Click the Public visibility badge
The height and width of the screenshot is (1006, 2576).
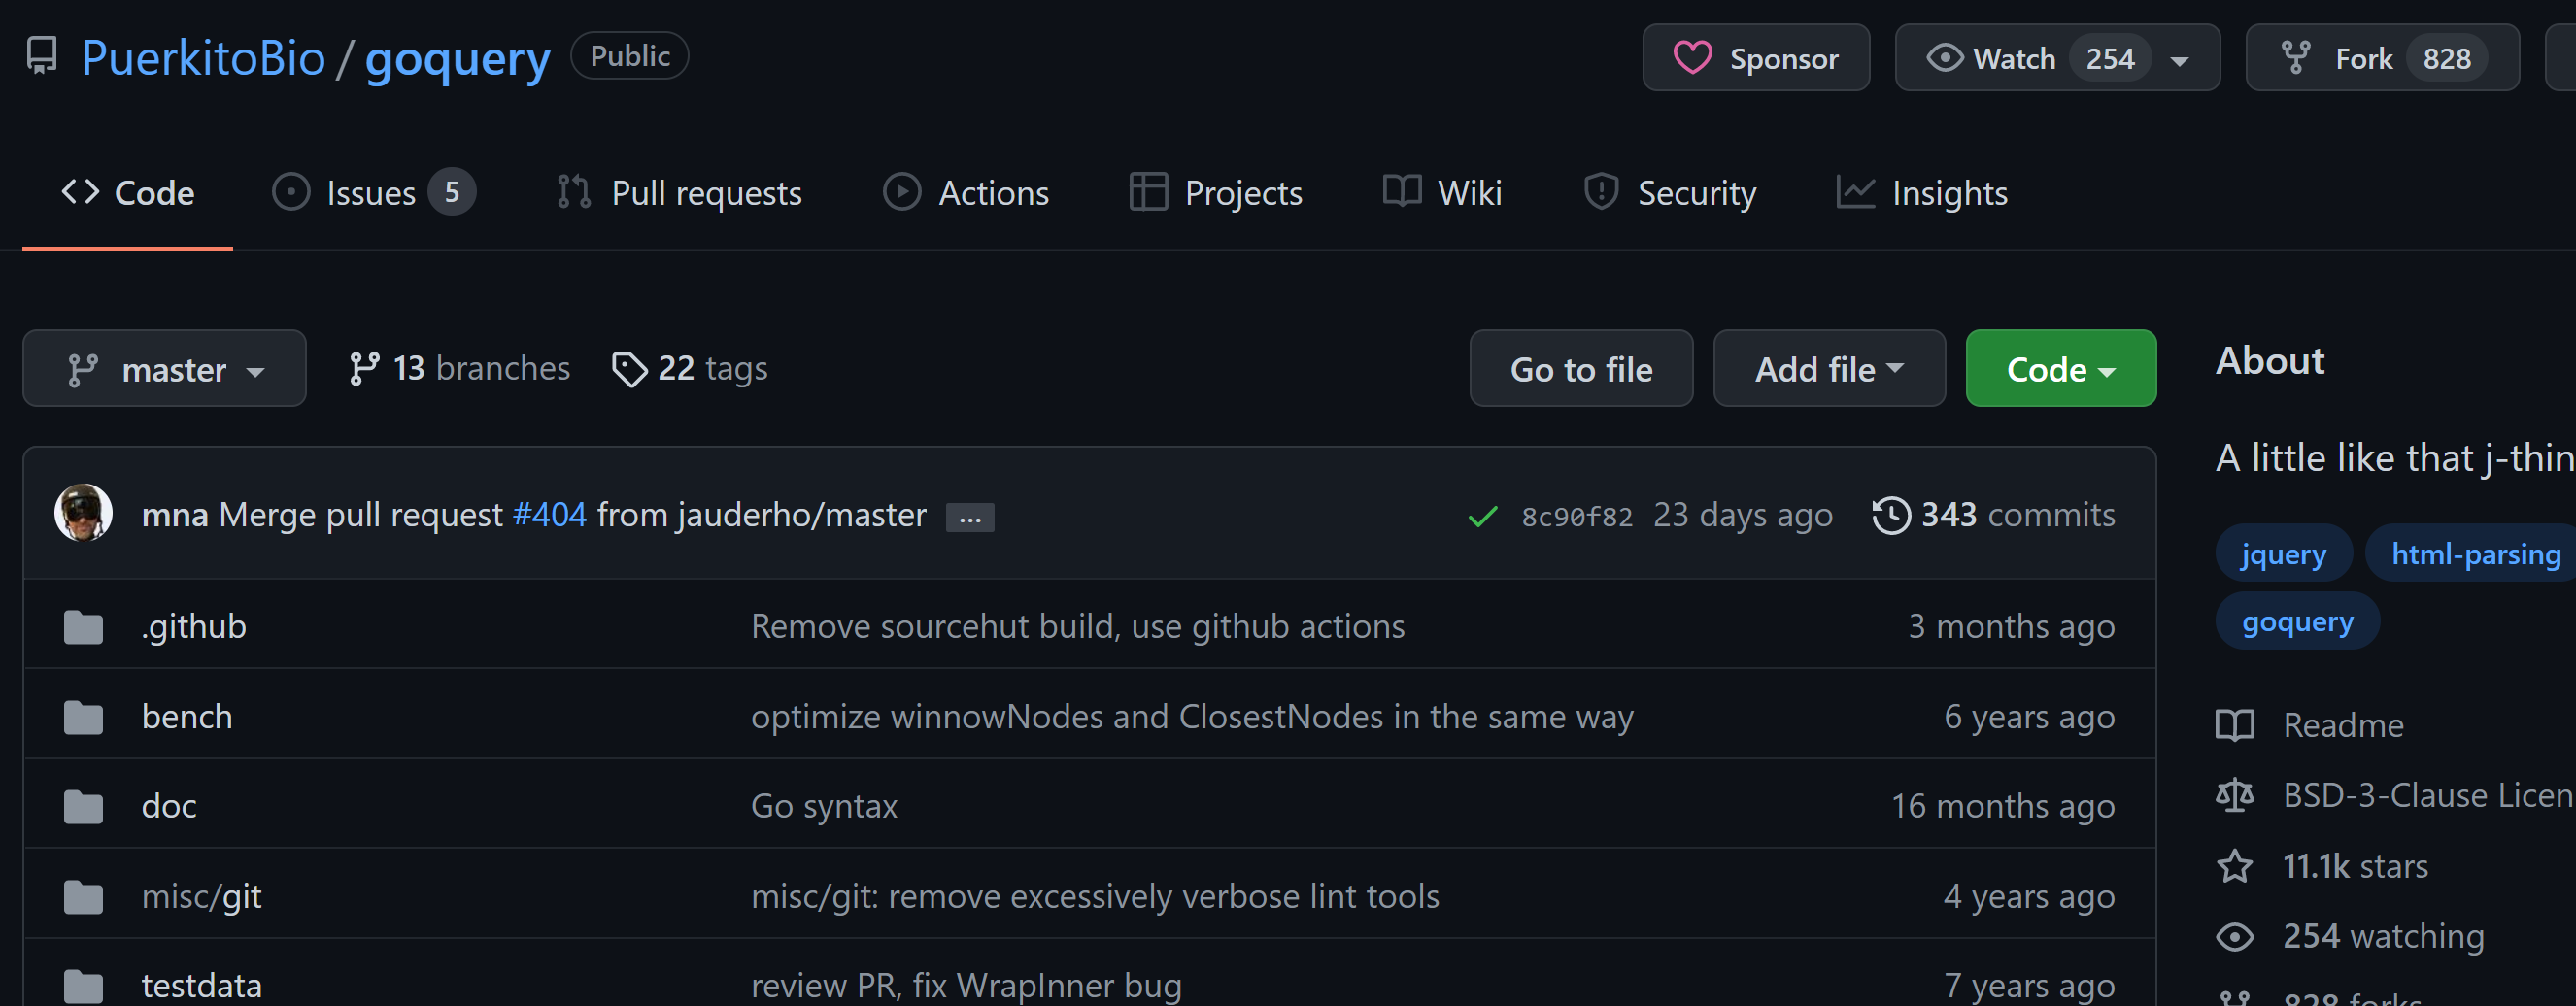coord(629,55)
